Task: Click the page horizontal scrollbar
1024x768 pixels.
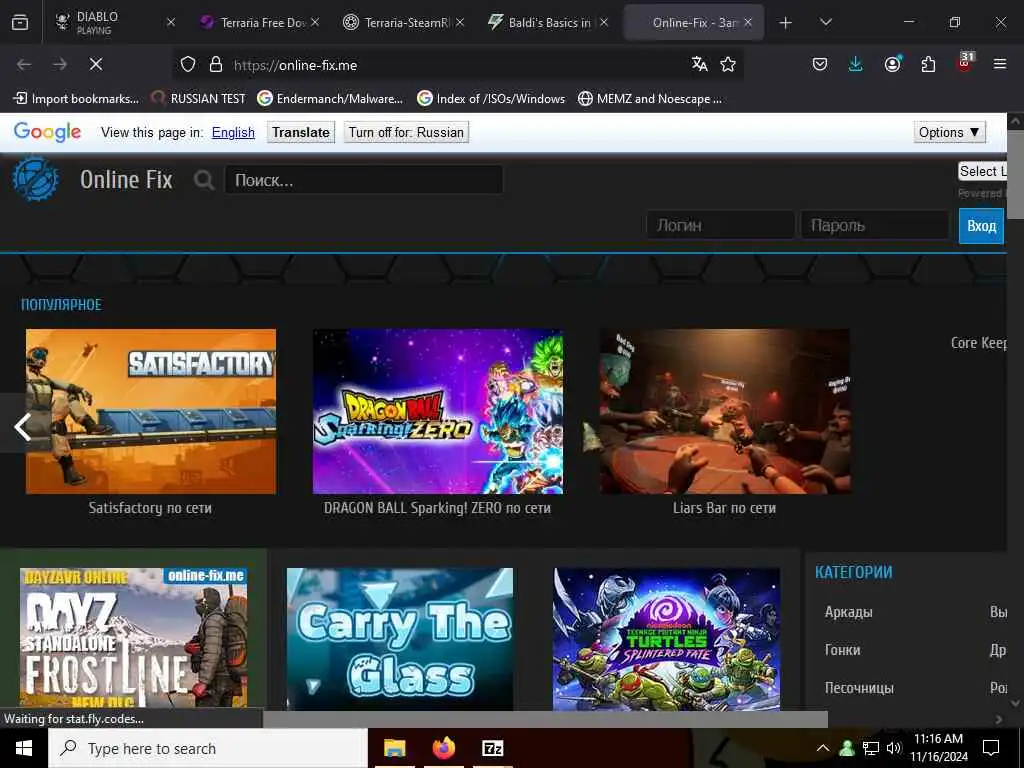Action: (x=545, y=719)
